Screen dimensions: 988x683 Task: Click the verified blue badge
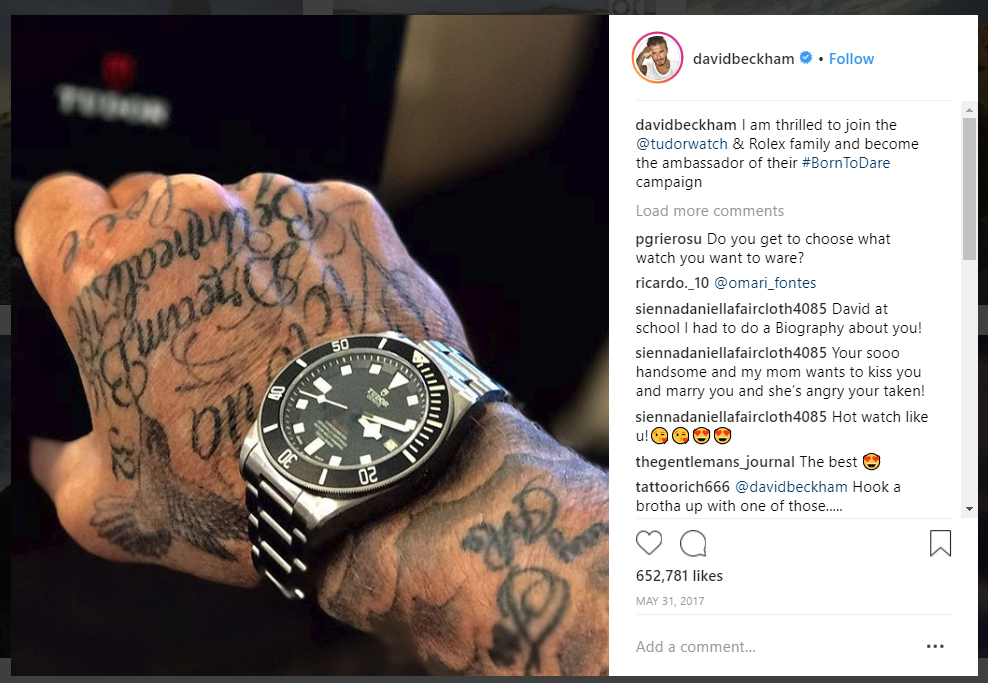[806, 58]
